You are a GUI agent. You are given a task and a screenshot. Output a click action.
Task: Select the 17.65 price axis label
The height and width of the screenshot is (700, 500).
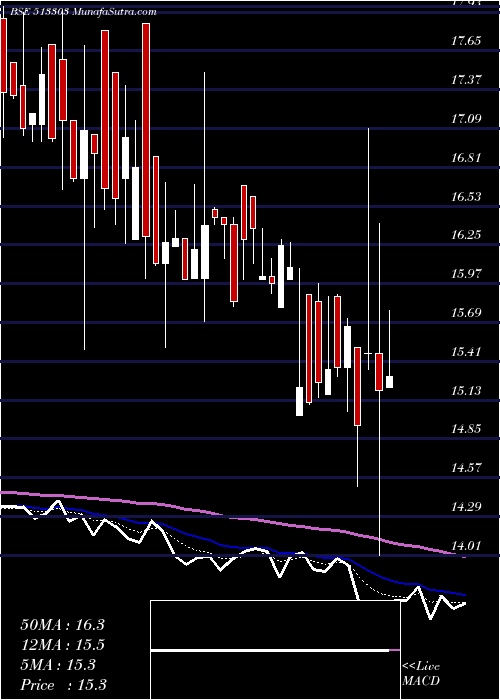(x=466, y=42)
